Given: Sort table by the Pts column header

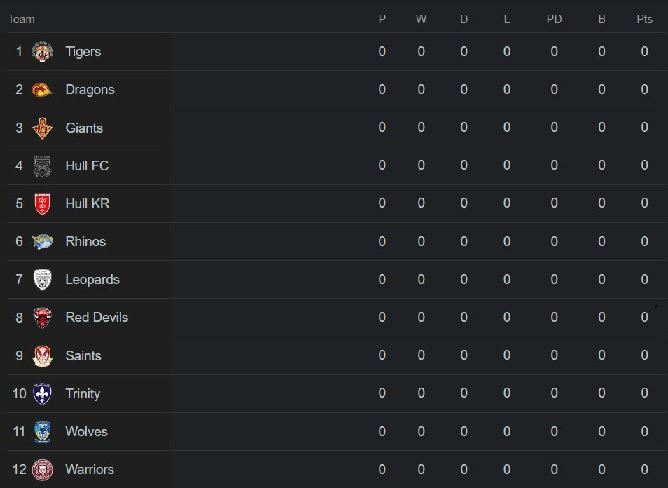Looking at the screenshot, I should pos(645,19).
